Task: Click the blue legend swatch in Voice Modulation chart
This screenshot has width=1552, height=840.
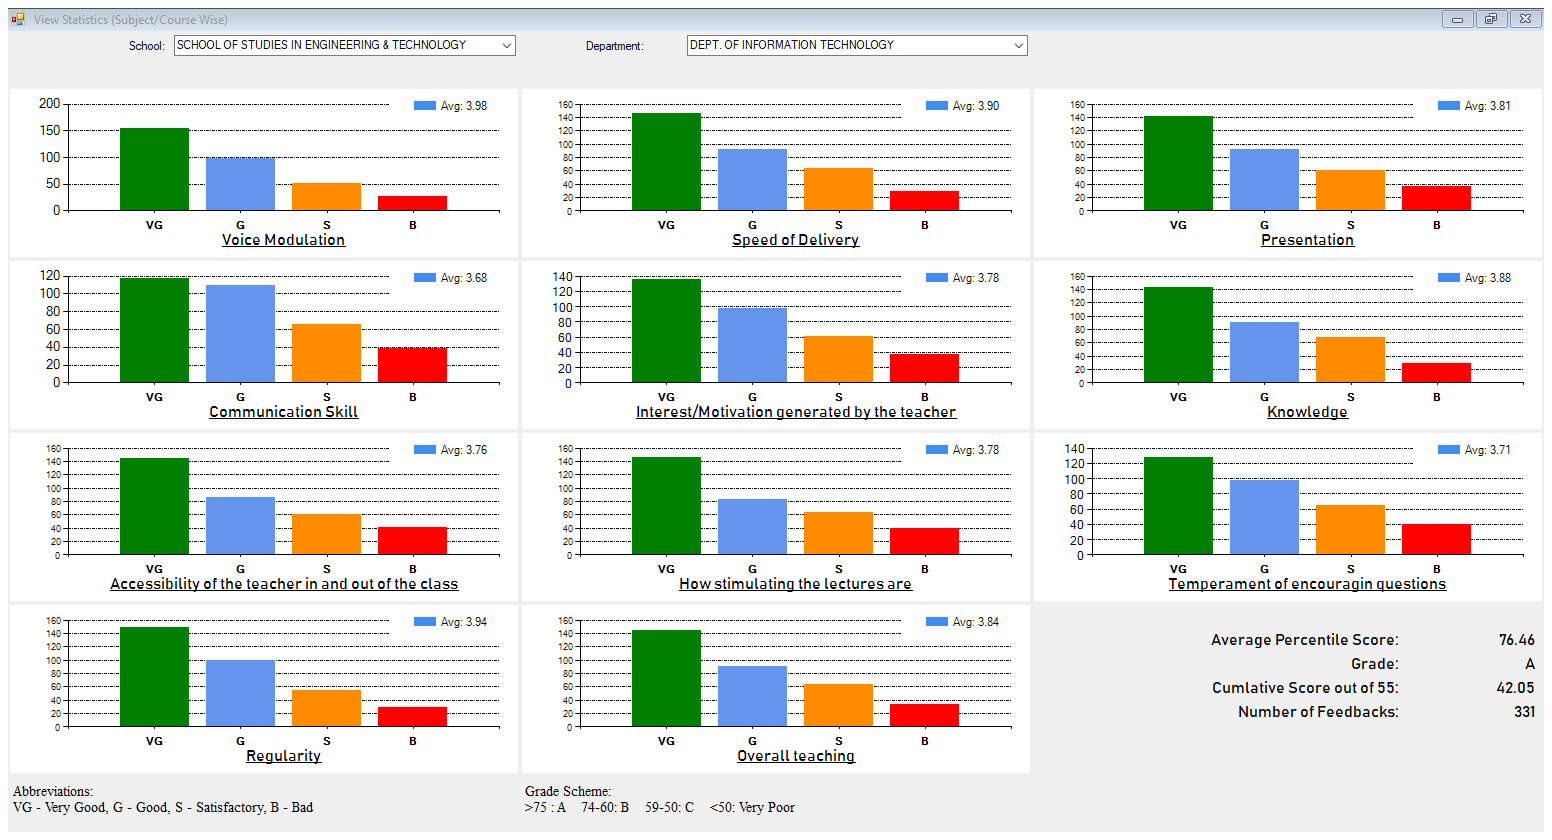Action: tap(424, 106)
